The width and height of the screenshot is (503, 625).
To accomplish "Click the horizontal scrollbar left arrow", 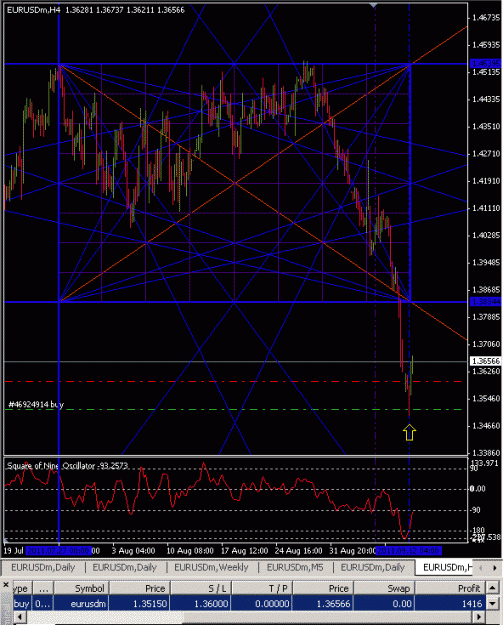I will click(x=19, y=617).
